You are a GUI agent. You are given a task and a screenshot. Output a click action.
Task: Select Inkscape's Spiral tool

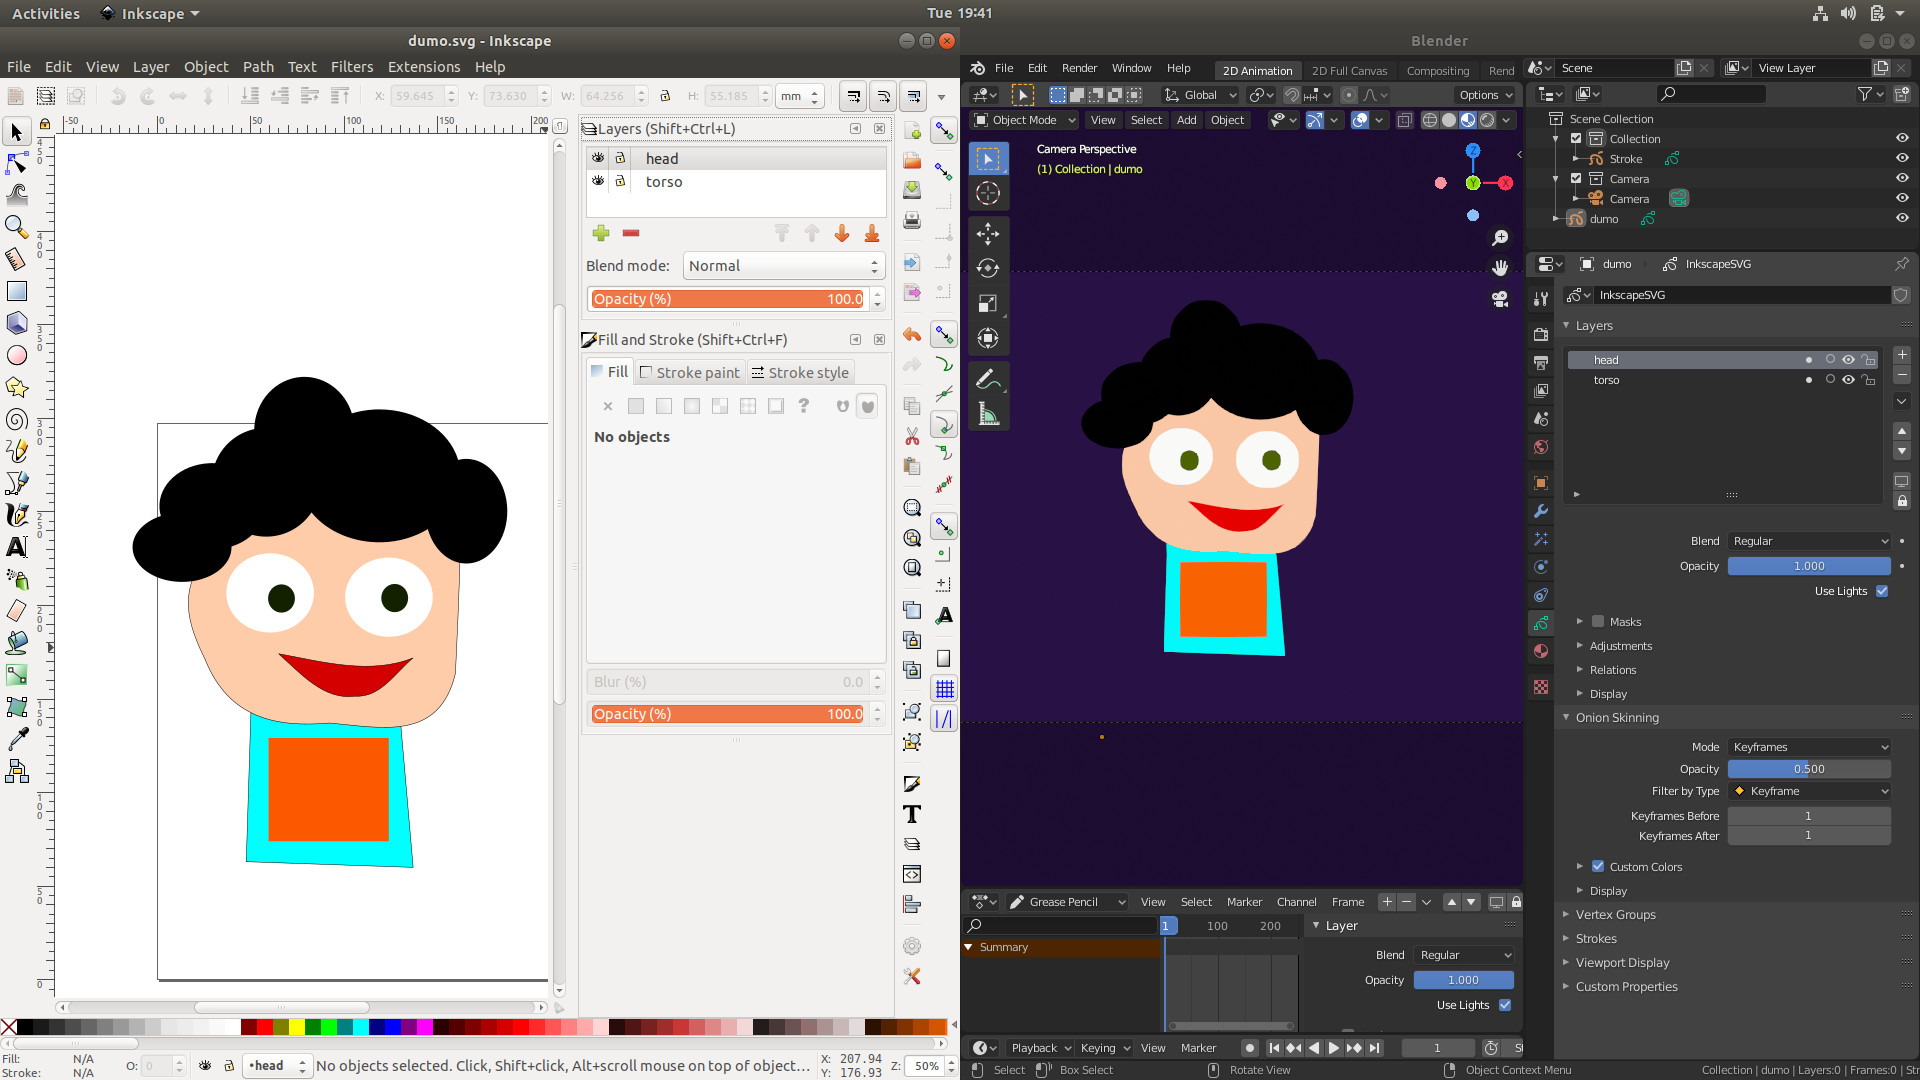(x=17, y=419)
